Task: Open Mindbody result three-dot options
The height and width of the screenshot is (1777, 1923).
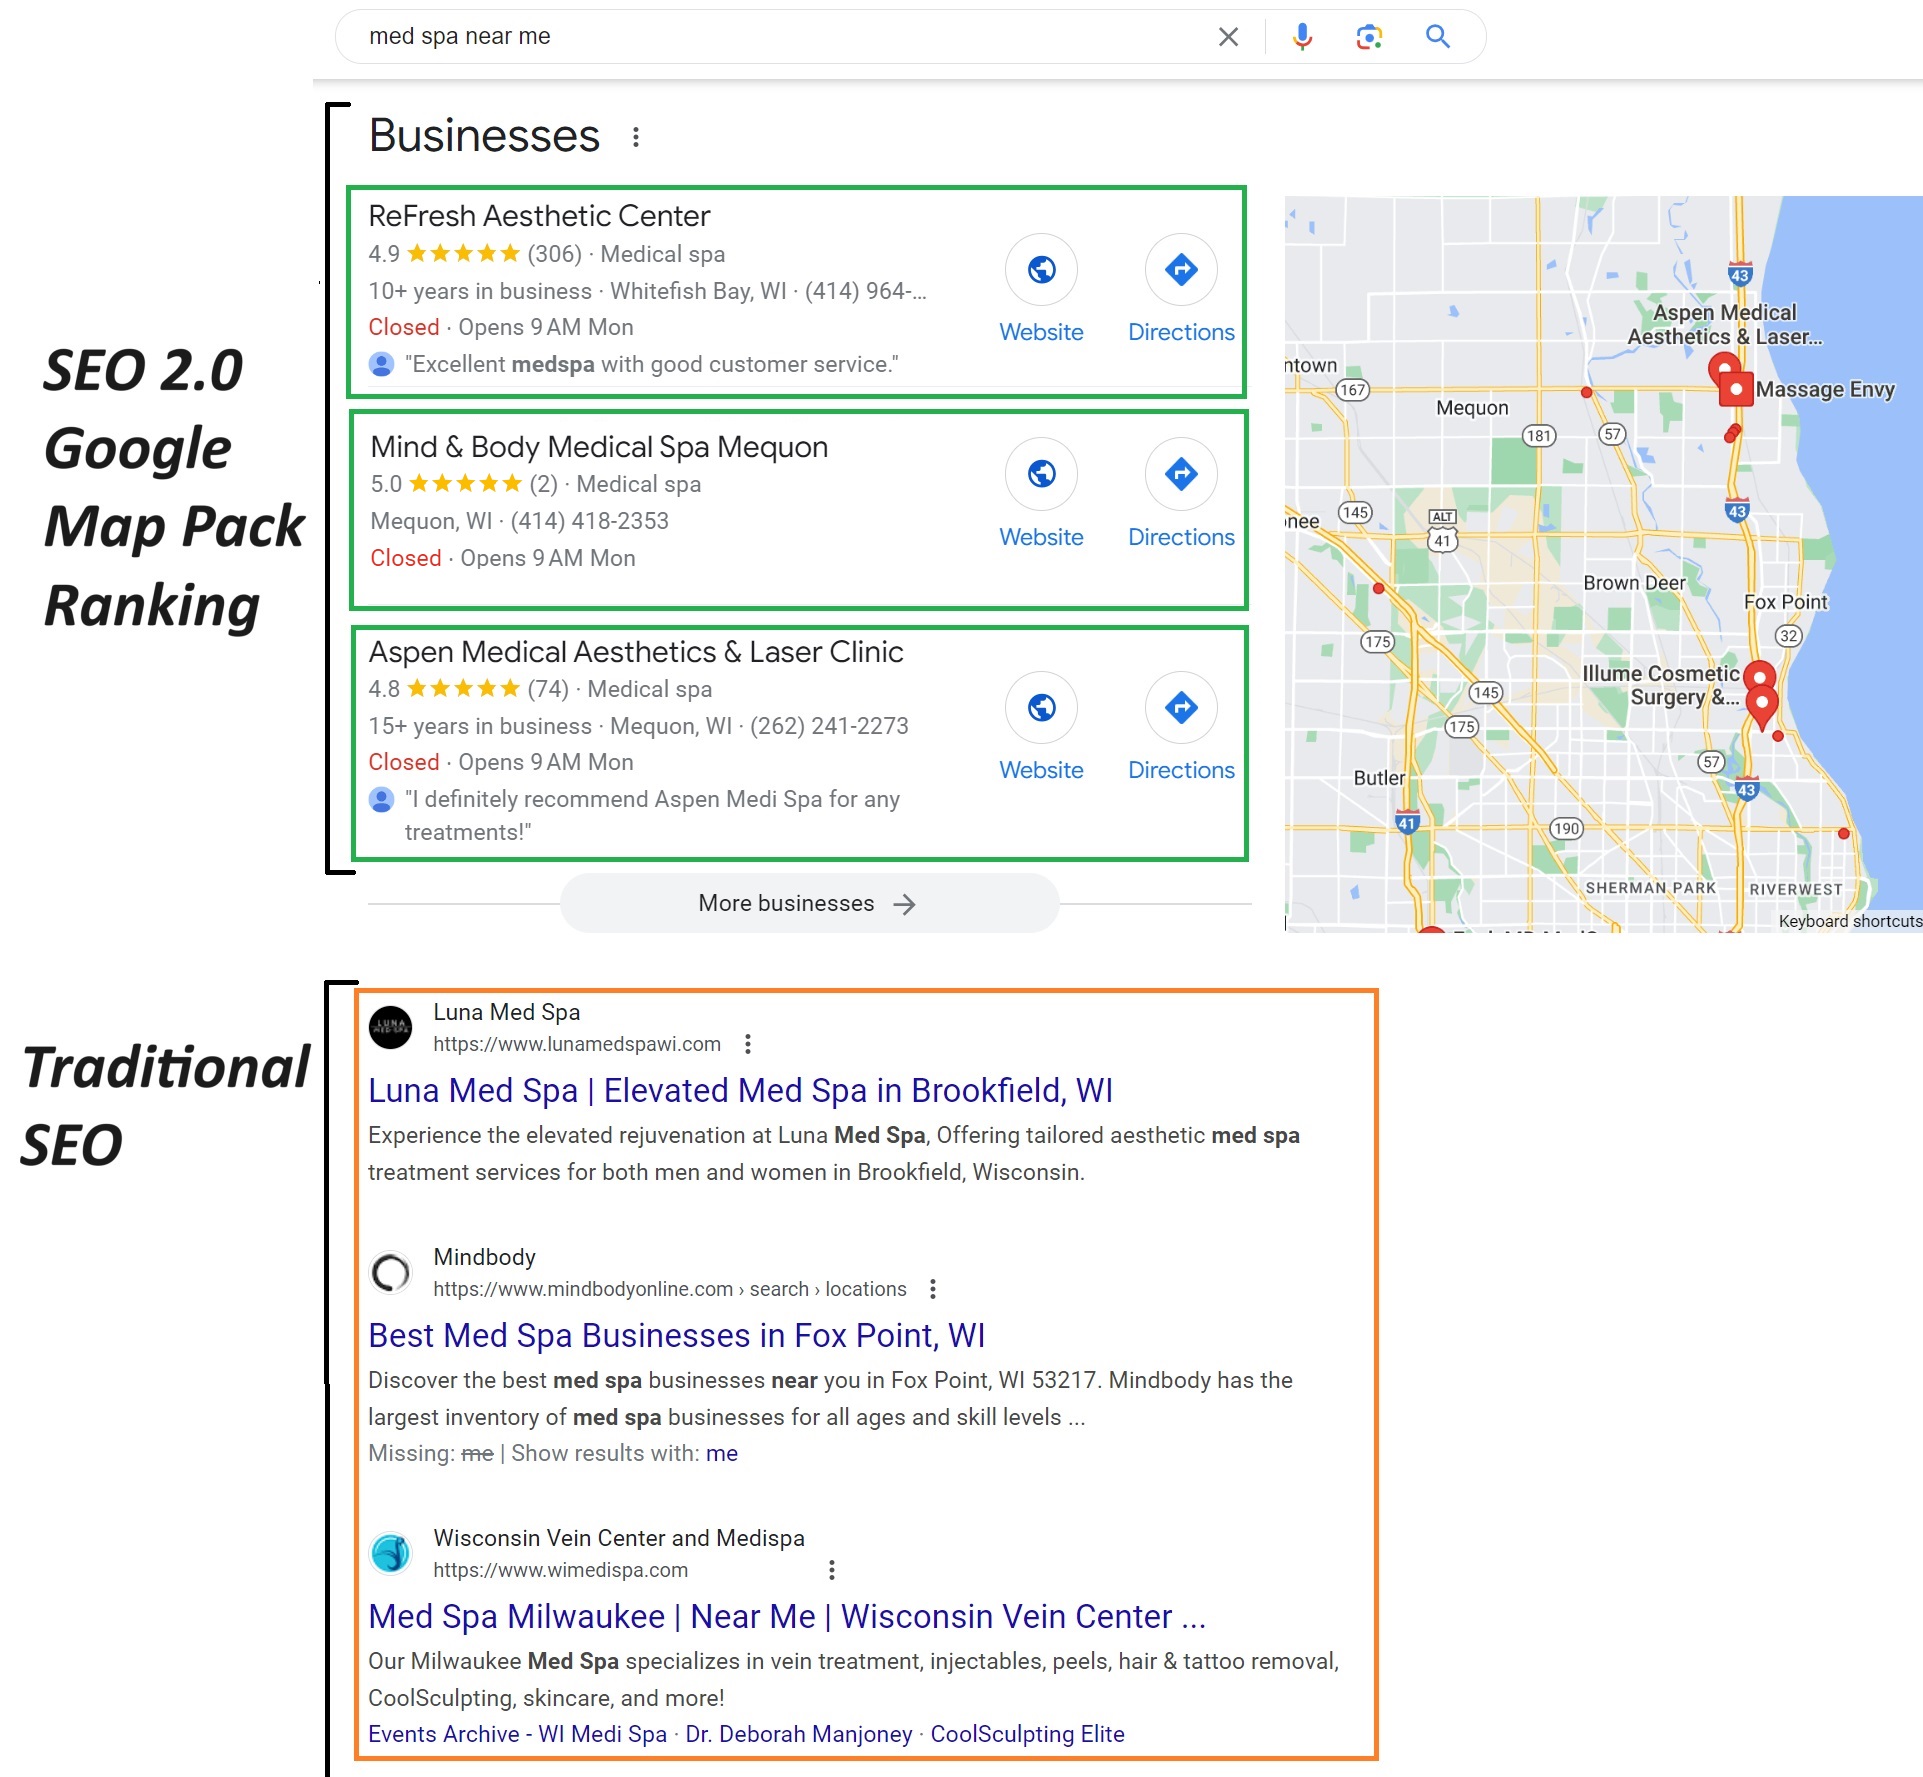Action: click(933, 1289)
